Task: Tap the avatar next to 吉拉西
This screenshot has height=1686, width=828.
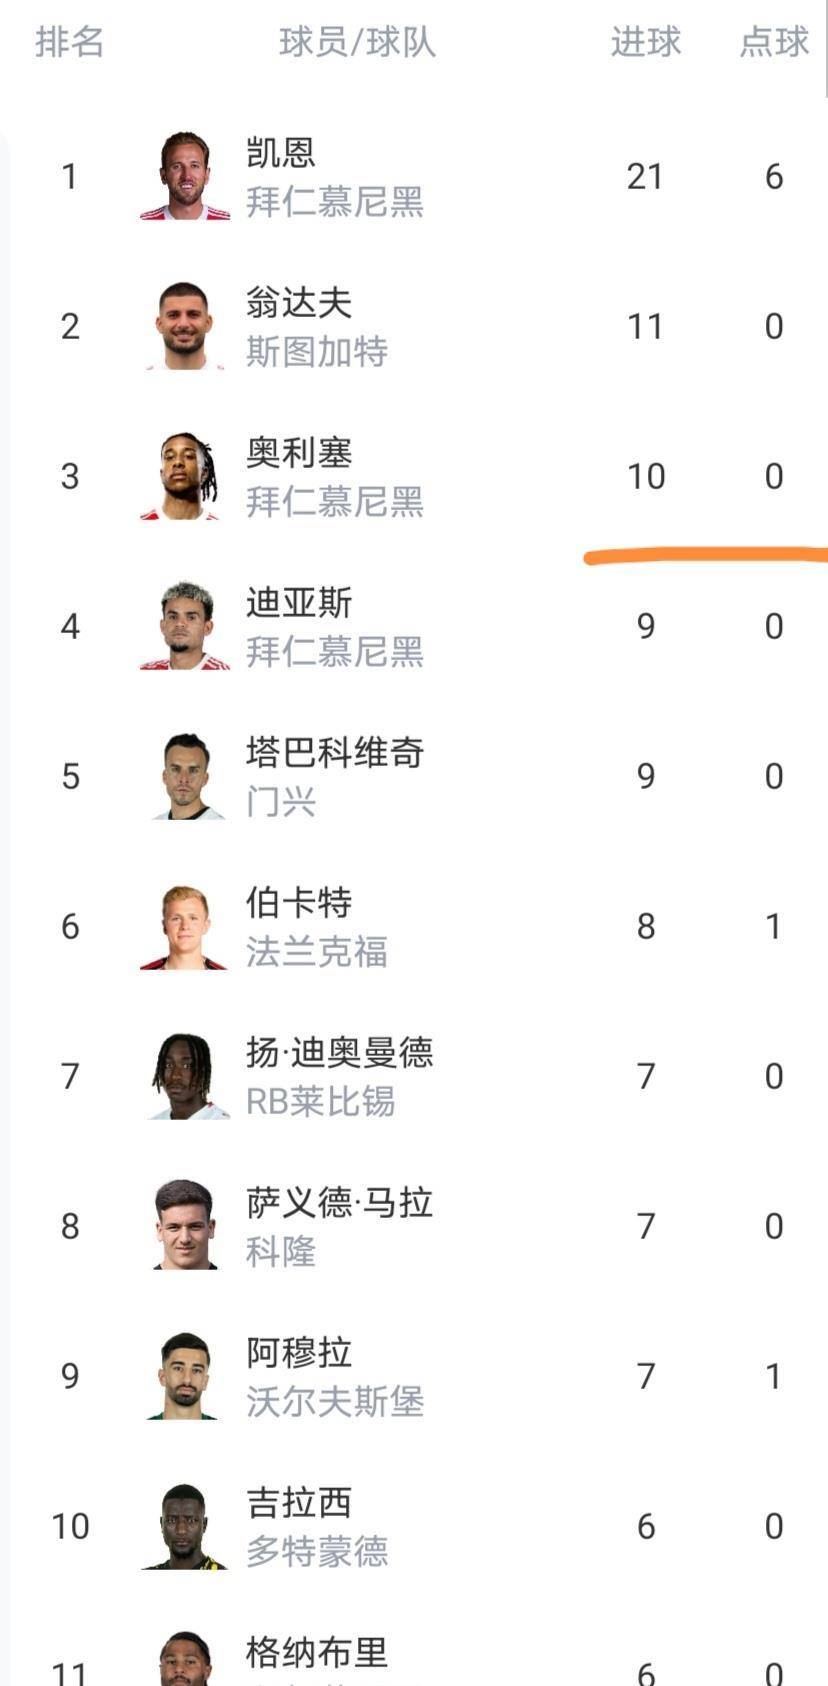Action: coord(185,1526)
